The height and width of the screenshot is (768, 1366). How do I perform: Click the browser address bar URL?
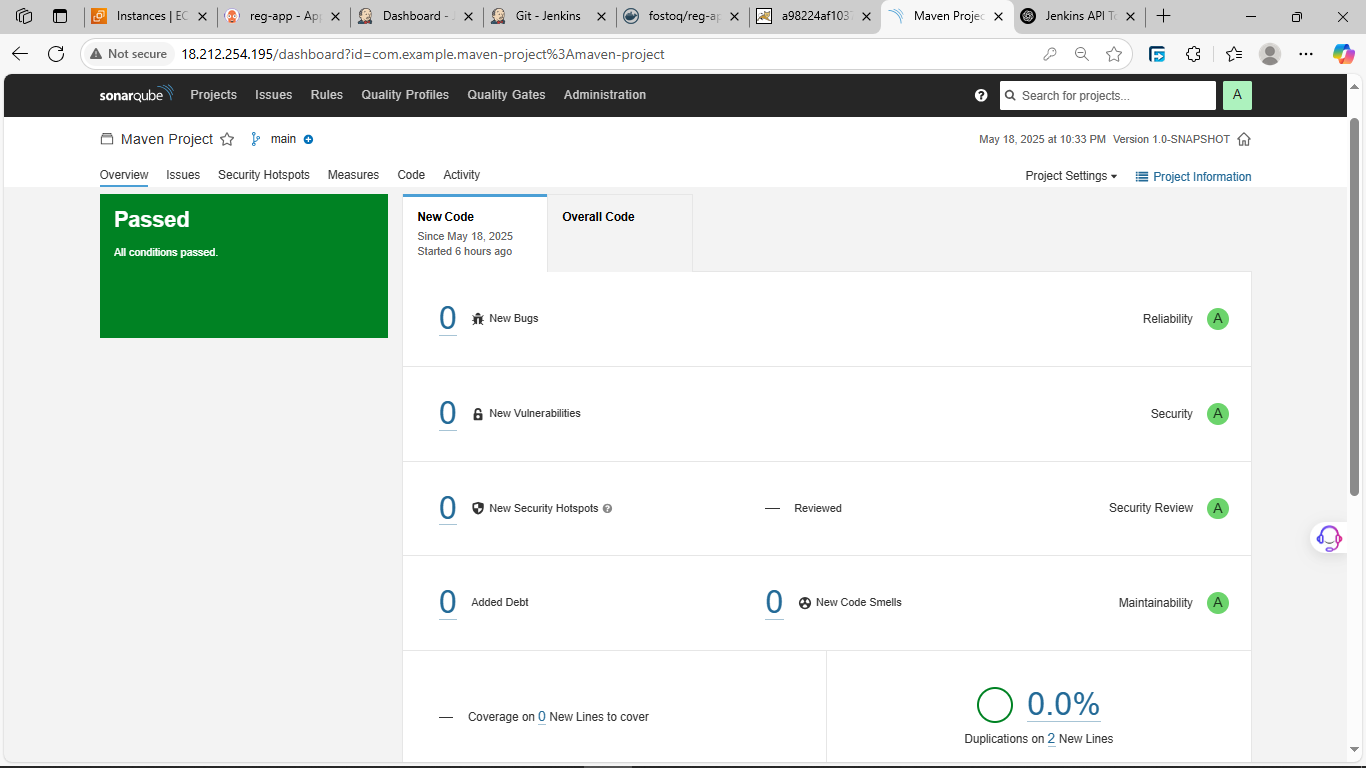point(422,54)
